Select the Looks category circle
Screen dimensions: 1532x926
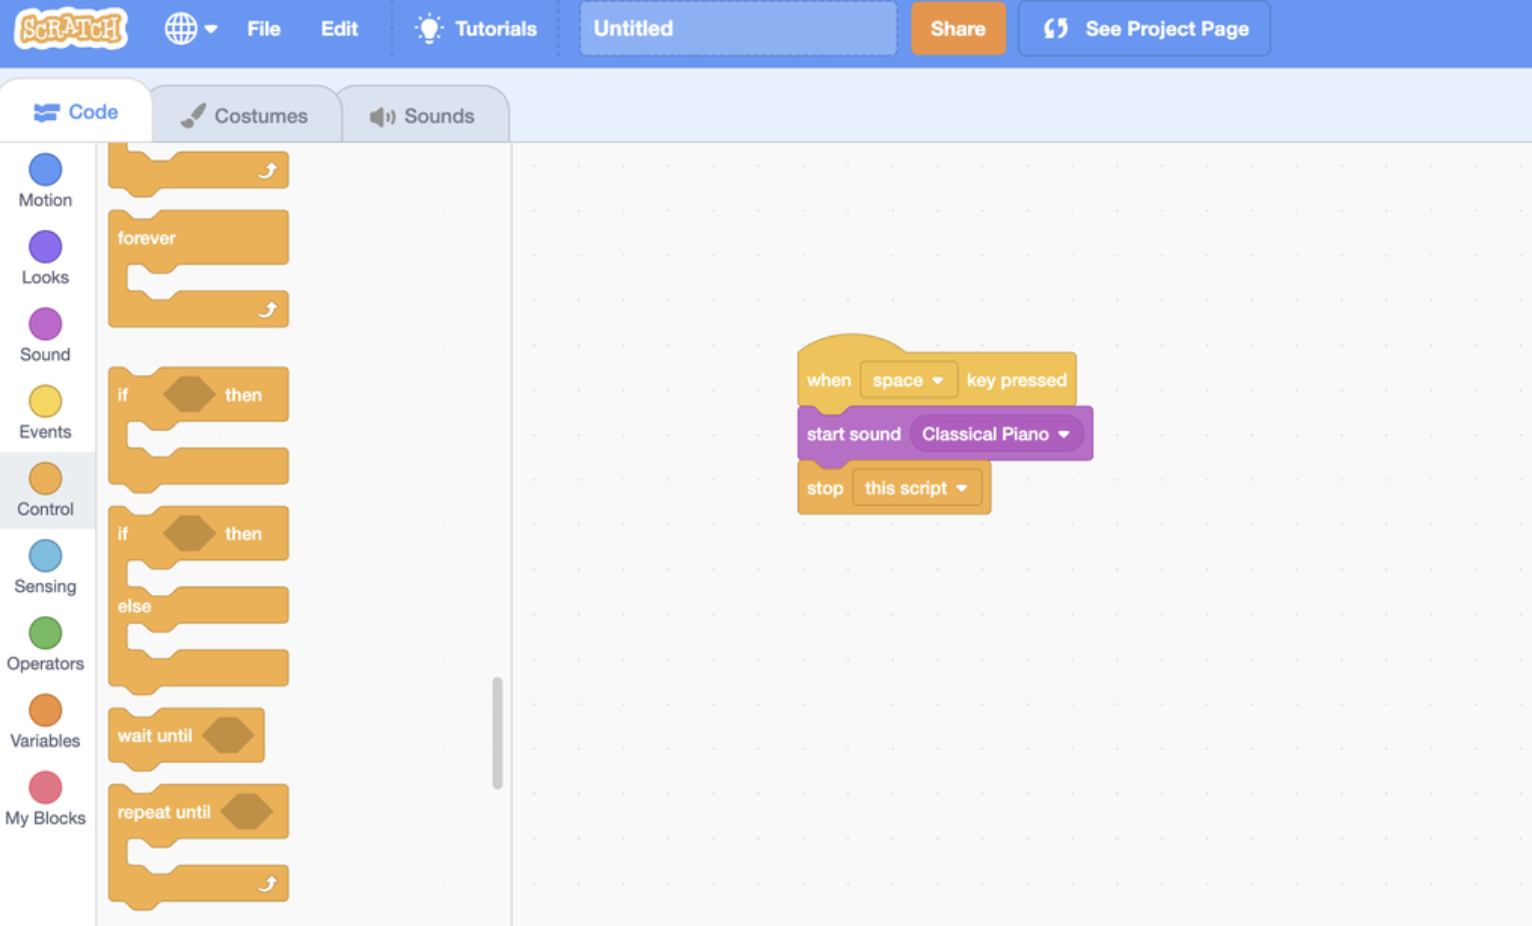[x=45, y=247]
